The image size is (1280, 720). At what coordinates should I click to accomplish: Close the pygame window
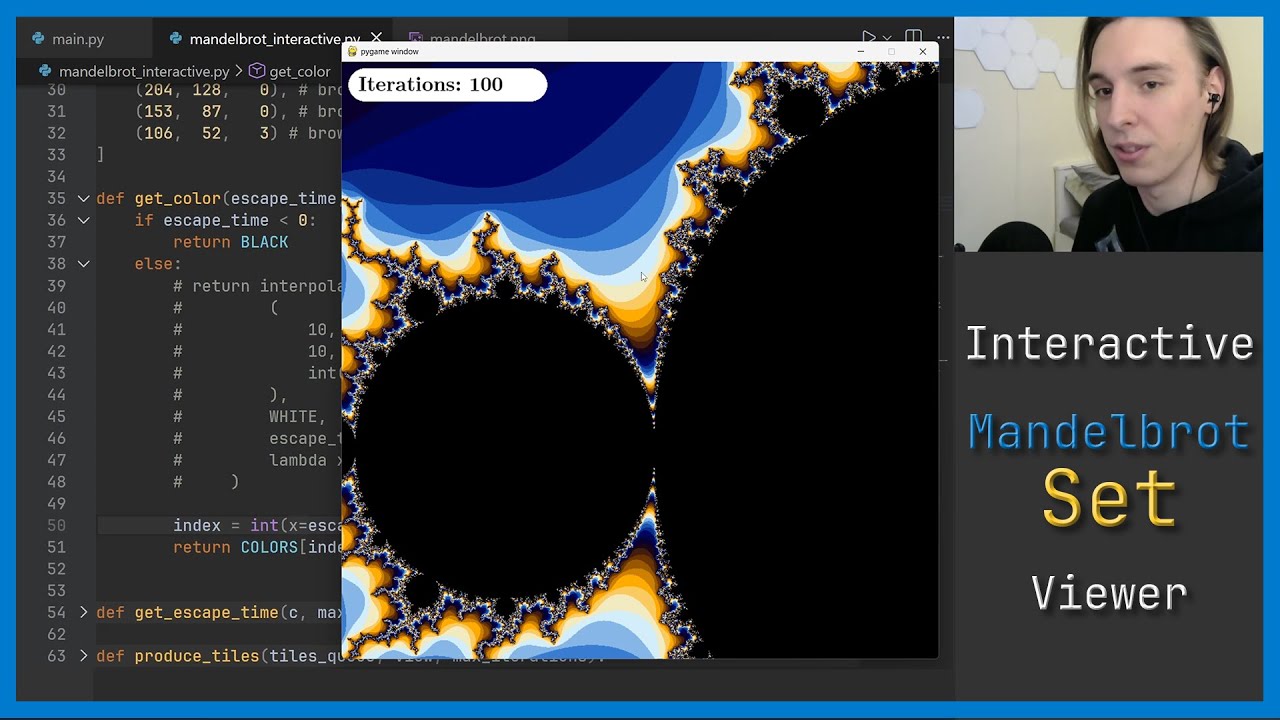click(922, 51)
